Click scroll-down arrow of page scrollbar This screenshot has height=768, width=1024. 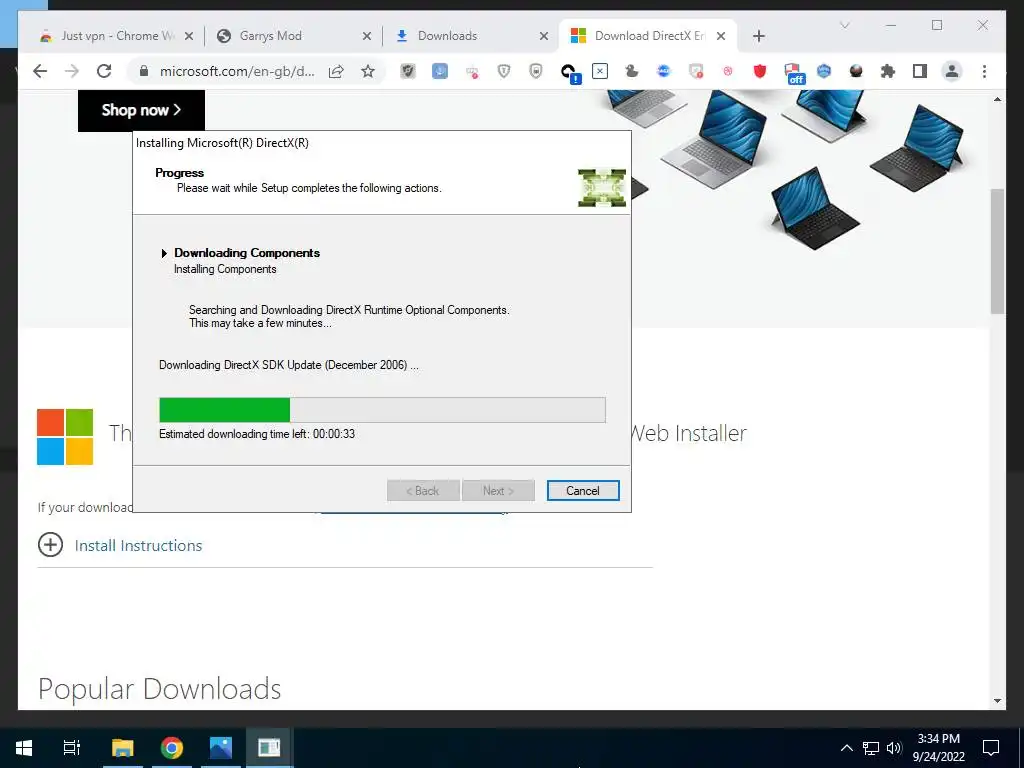click(x=997, y=701)
